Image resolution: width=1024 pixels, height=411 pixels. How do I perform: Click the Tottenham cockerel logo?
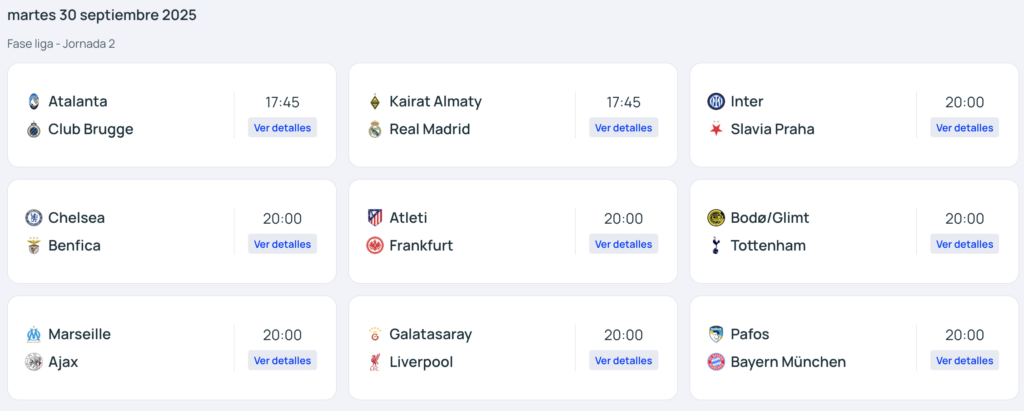tap(716, 246)
